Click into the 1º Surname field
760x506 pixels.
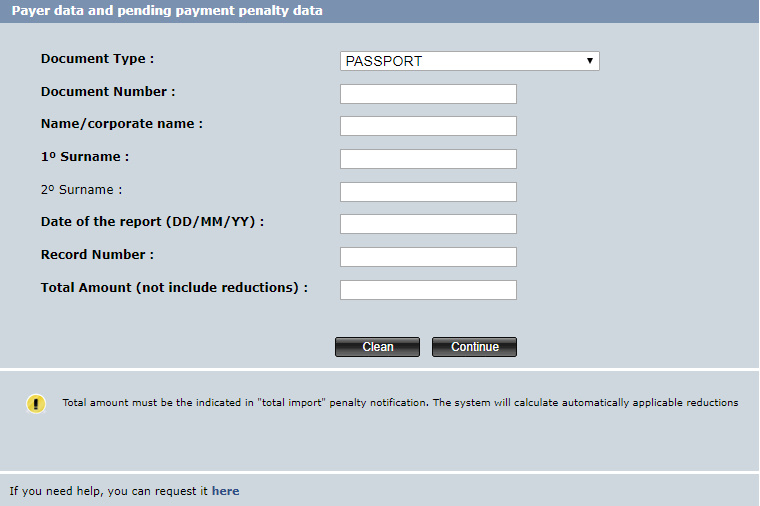click(x=428, y=159)
